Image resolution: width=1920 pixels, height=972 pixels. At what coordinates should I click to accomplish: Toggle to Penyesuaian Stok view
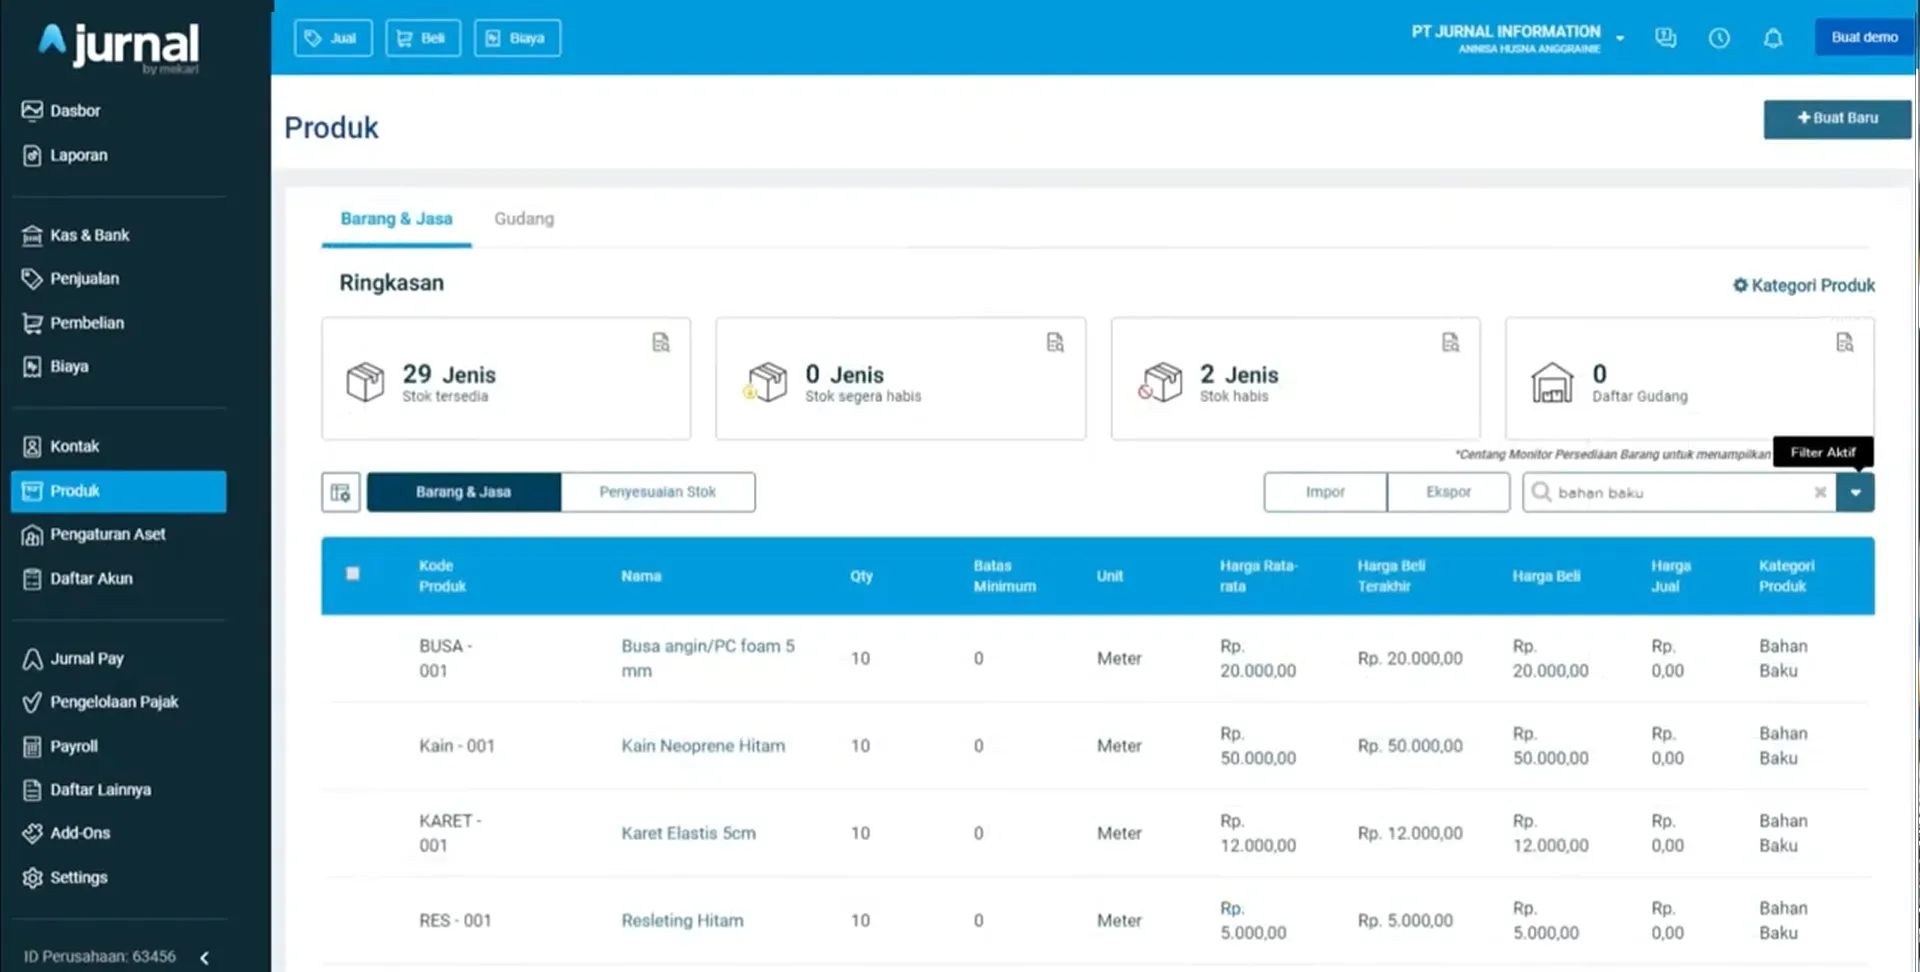click(x=657, y=492)
